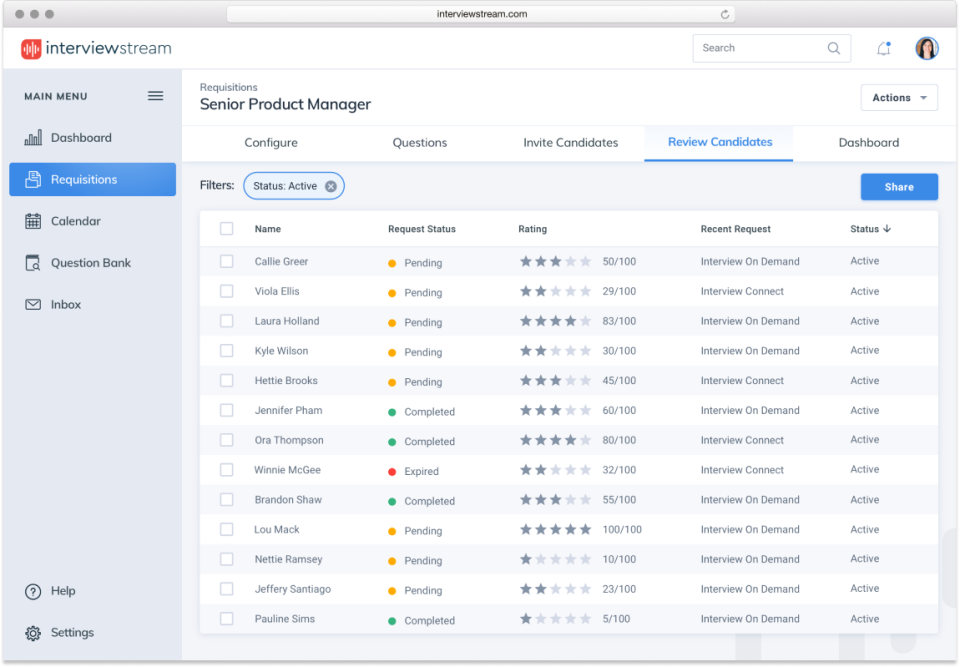This screenshot has height=667, width=960.
Task: Check the checkbox next to Callie Greer
Action: [x=226, y=261]
